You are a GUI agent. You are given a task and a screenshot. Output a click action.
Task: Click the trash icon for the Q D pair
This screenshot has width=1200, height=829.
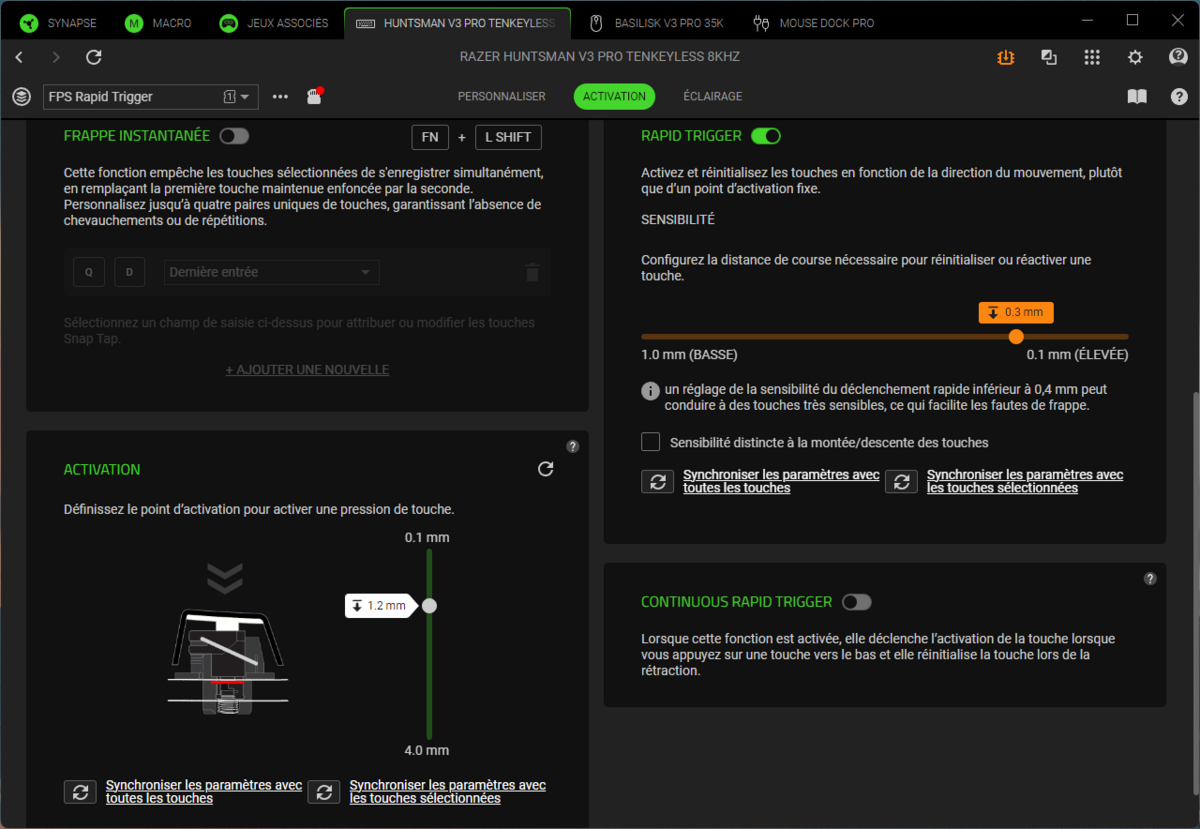click(532, 272)
